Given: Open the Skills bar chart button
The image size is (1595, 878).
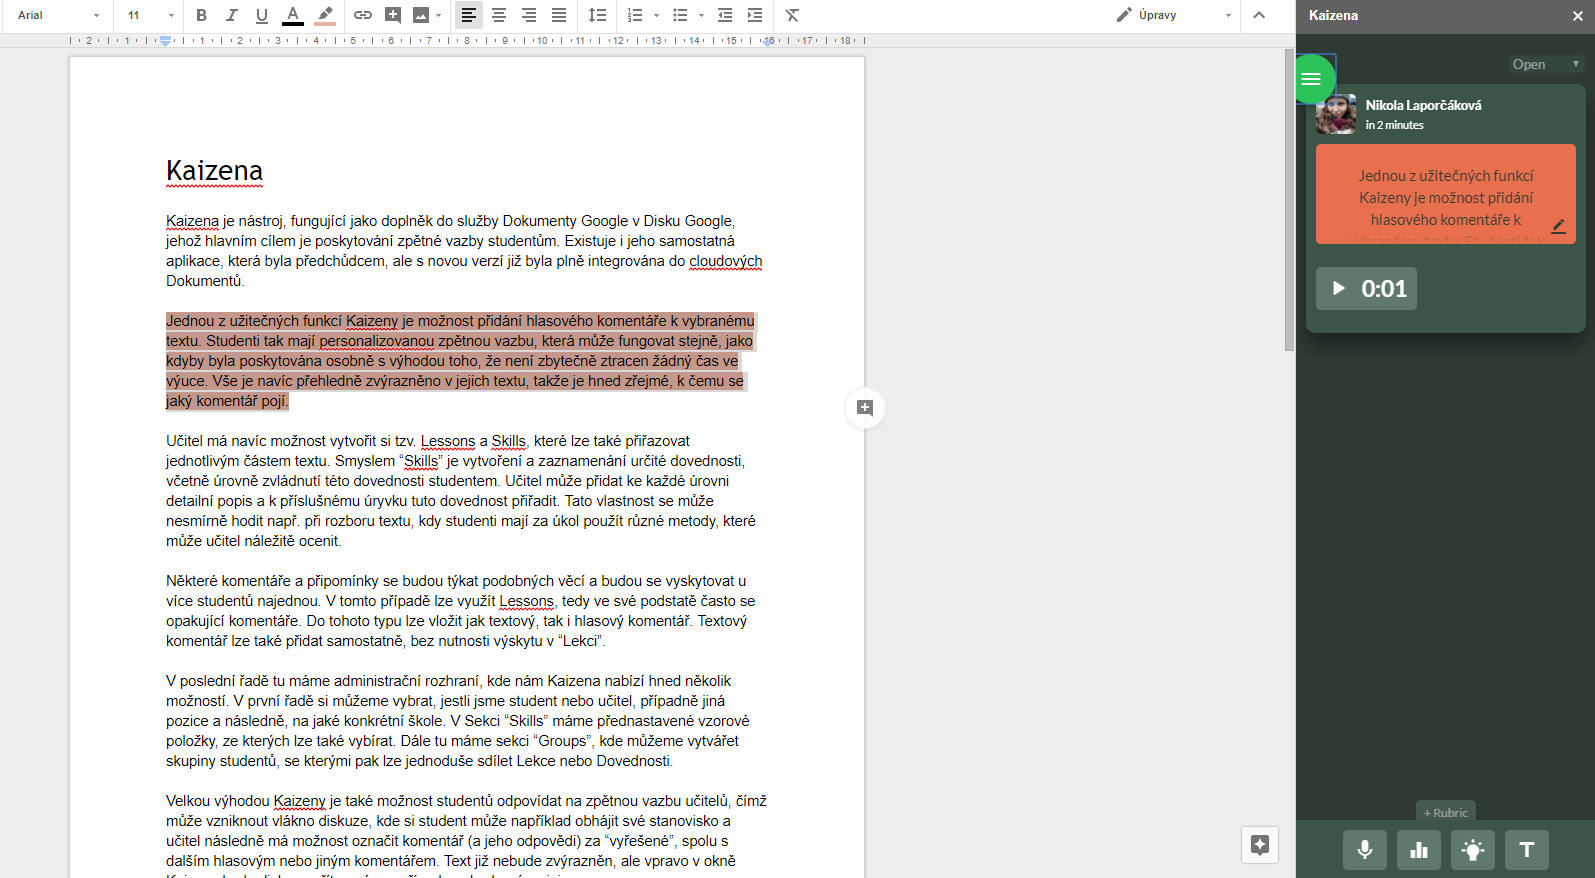Looking at the screenshot, I should (1419, 850).
